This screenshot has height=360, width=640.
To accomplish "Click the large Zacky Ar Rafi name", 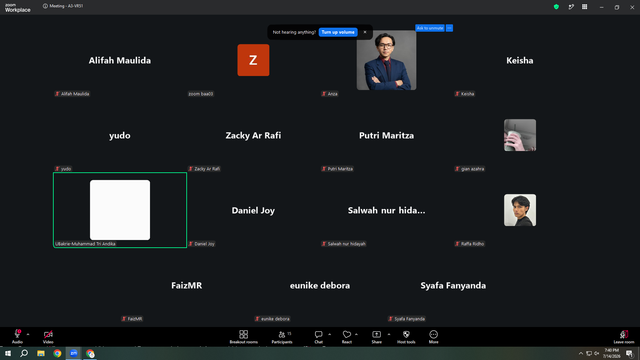I will coord(253,136).
